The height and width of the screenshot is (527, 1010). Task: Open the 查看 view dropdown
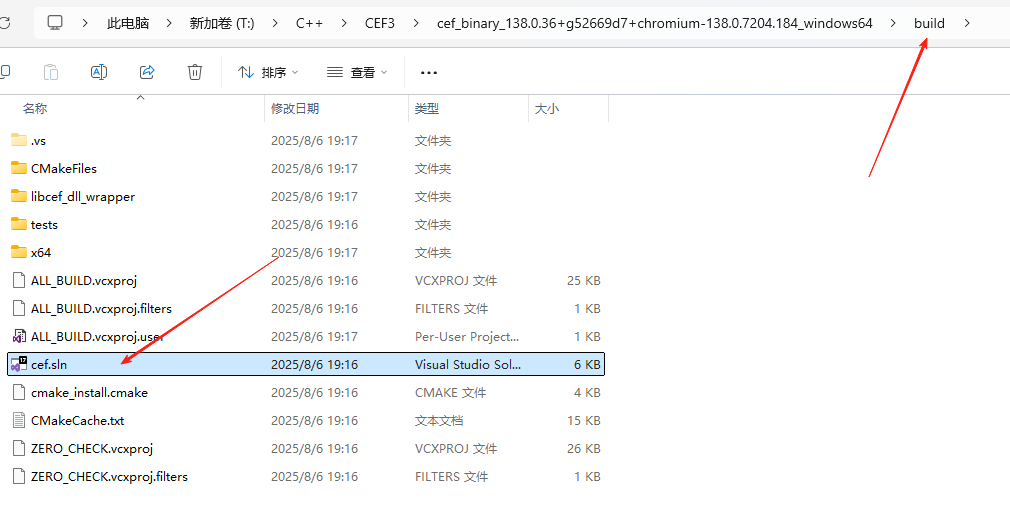tap(357, 73)
